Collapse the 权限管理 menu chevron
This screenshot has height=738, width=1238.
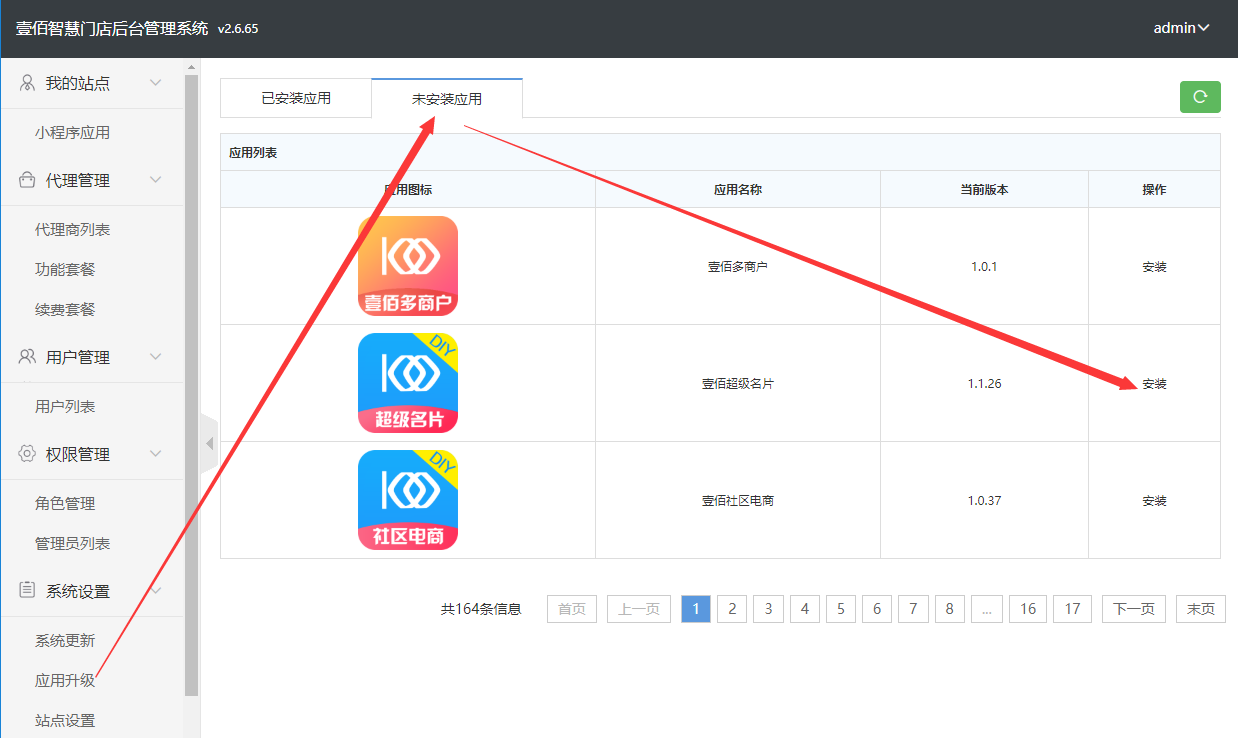coord(156,454)
